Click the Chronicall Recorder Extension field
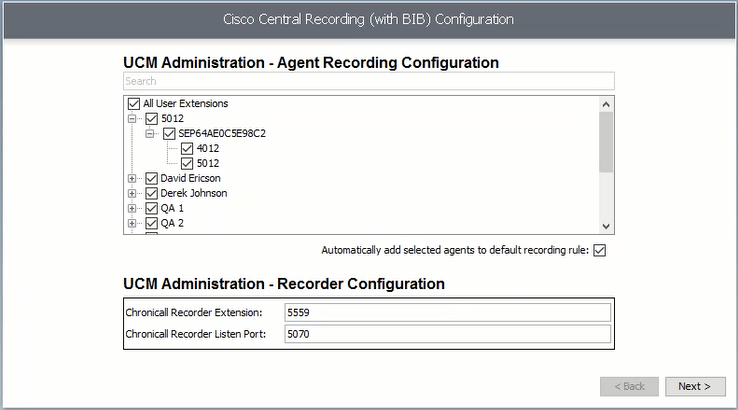 (448, 313)
